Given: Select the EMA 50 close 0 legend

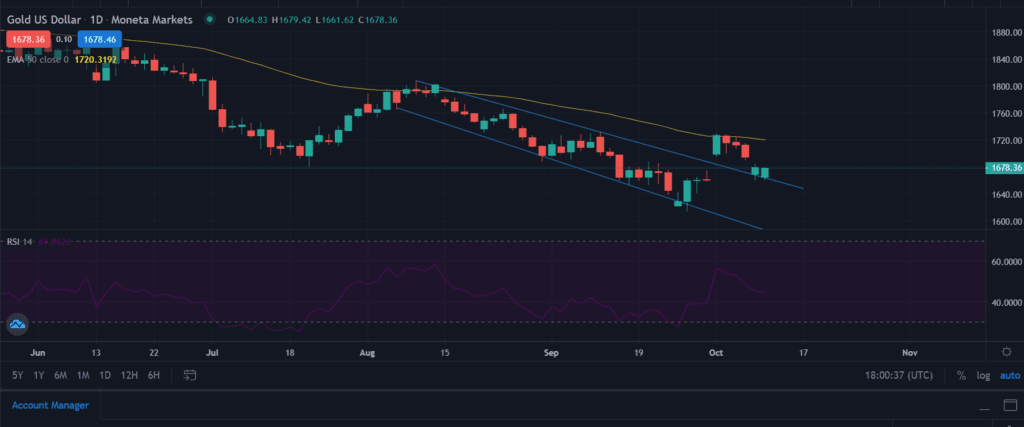Looking at the screenshot, I should [37, 59].
